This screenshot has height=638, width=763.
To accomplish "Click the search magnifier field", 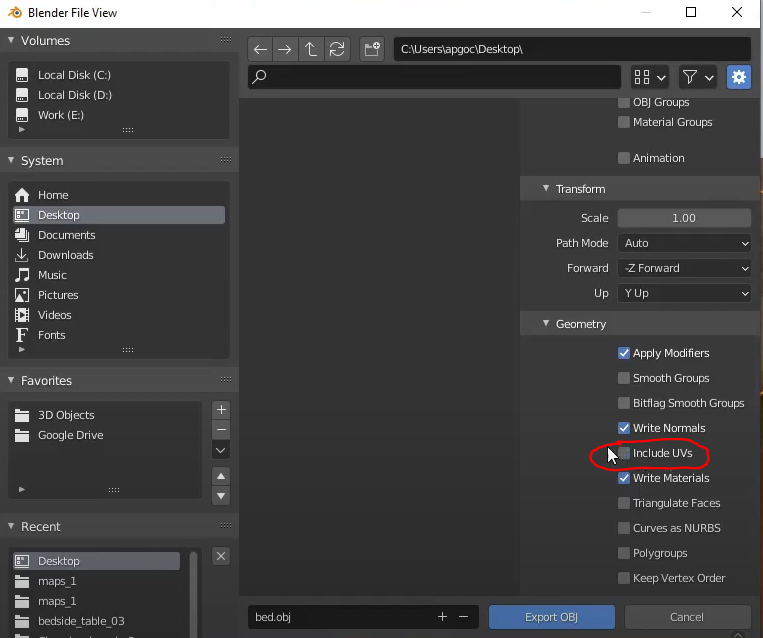I will 434,76.
